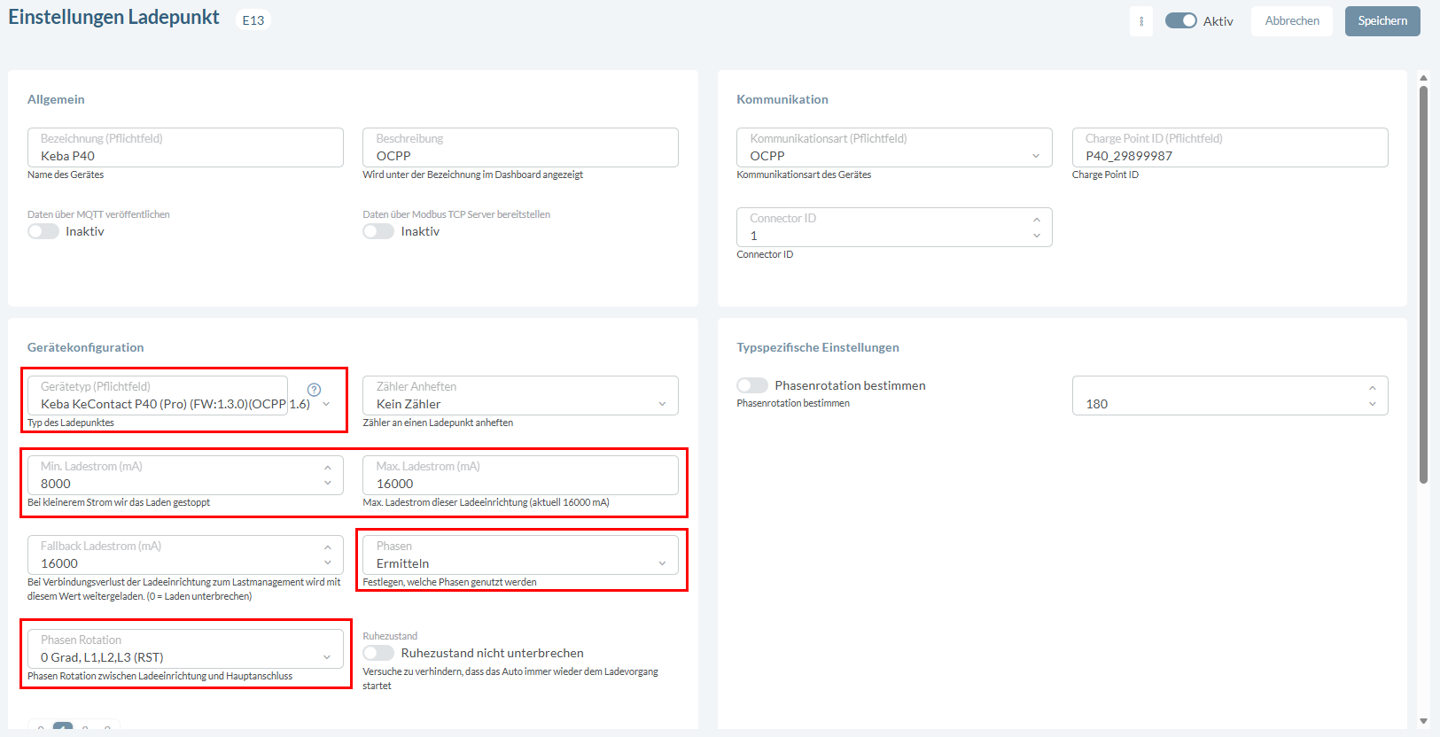Enable Daten über Modbus TCP Server switch
This screenshot has width=1440, height=737.
tap(378, 231)
